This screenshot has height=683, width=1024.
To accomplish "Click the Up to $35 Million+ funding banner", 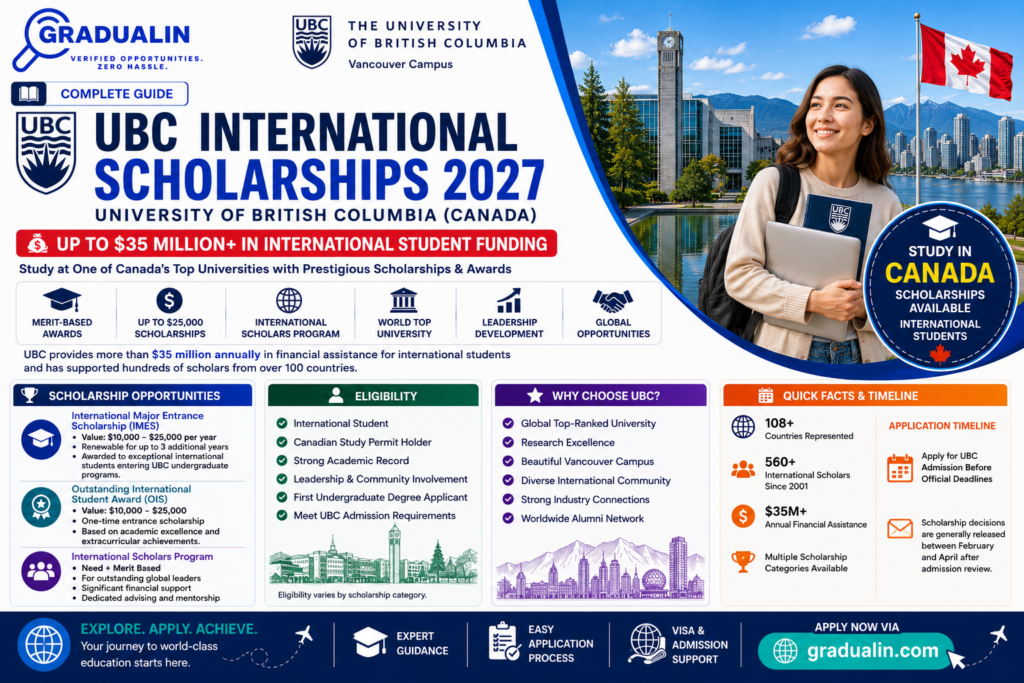I will [287, 244].
